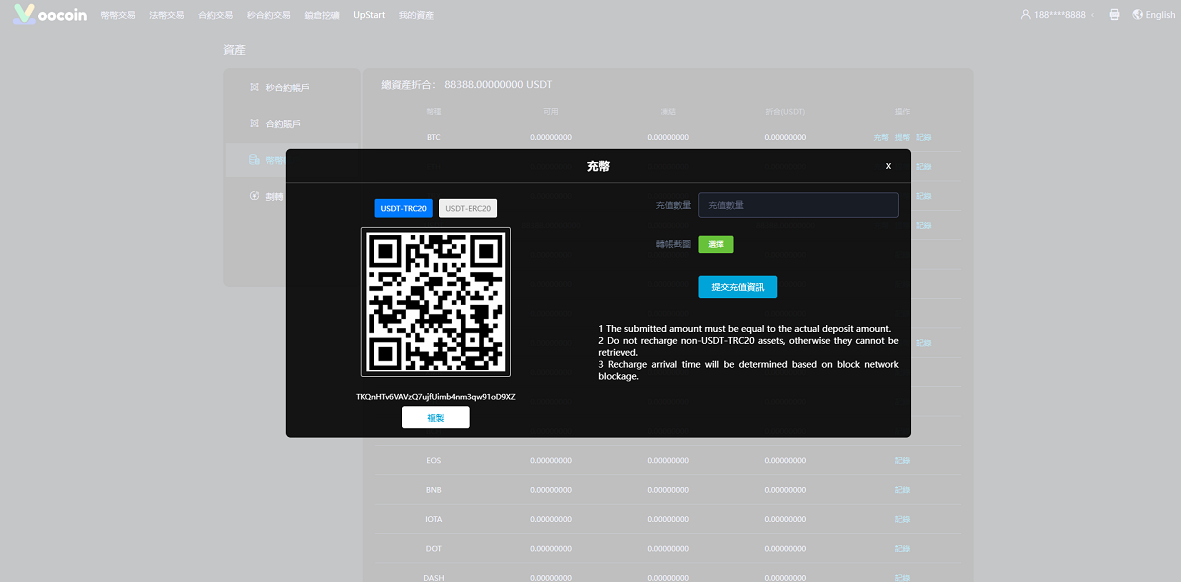Click the Voocoin logo

click(x=50, y=15)
